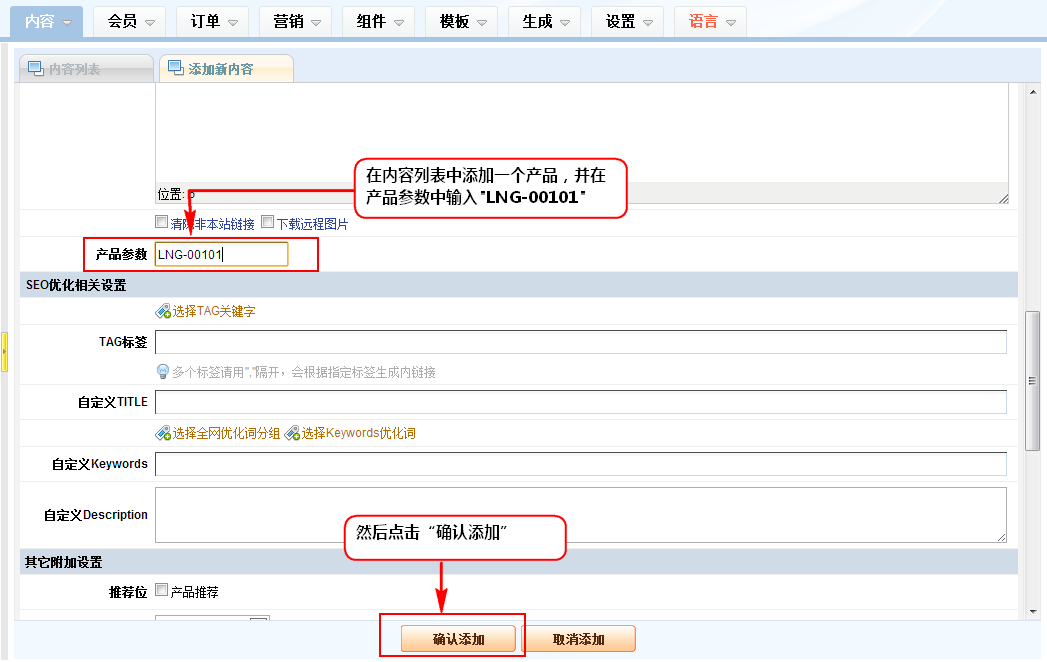Click the tag icon beside 选择TAG关键字
The width and height of the screenshot is (1047, 662).
(x=163, y=311)
